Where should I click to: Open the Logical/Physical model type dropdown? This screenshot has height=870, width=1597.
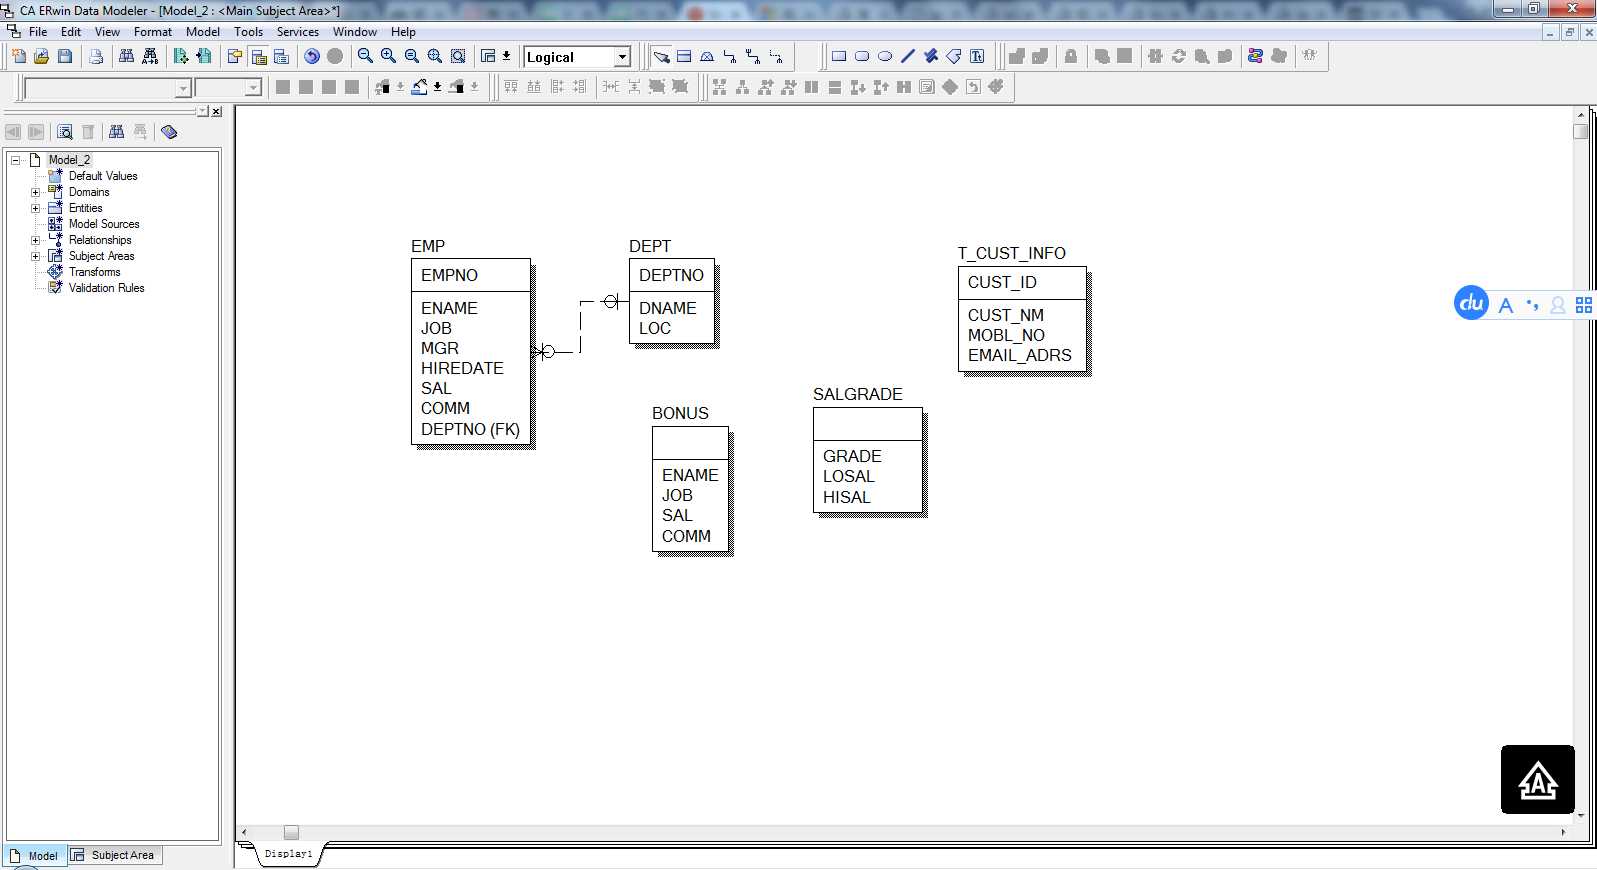pyautogui.click(x=622, y=57)
